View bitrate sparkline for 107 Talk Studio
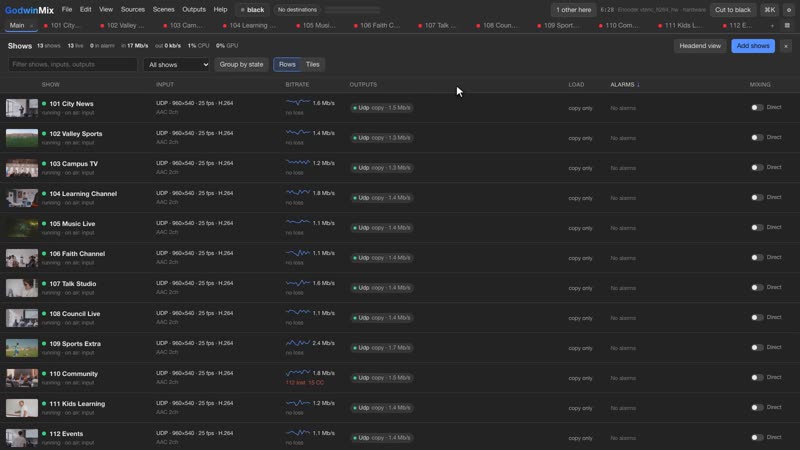This screenshot has width=800, height=450. pyautogui.click(x=298, y=283)
